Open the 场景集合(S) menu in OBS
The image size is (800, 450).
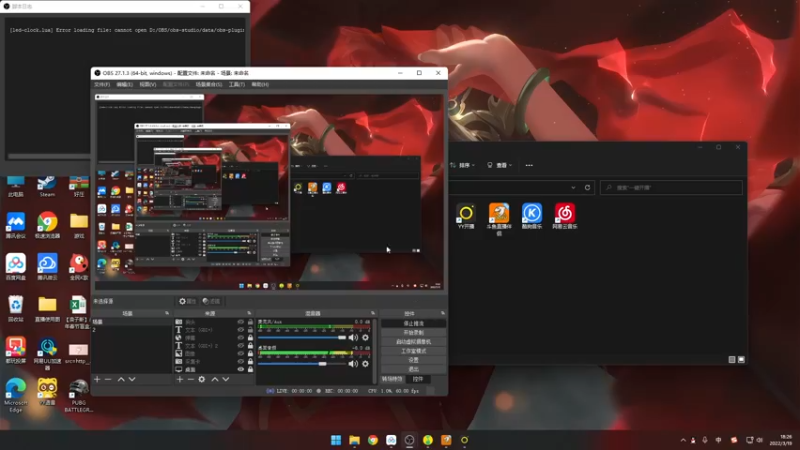click(x=209, y=84)
